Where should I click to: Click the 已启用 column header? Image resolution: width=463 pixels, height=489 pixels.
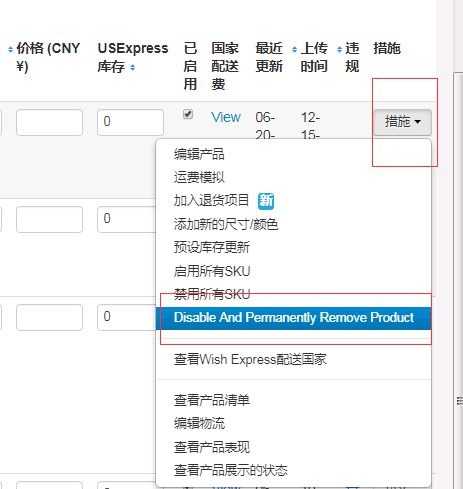point(190,66)
